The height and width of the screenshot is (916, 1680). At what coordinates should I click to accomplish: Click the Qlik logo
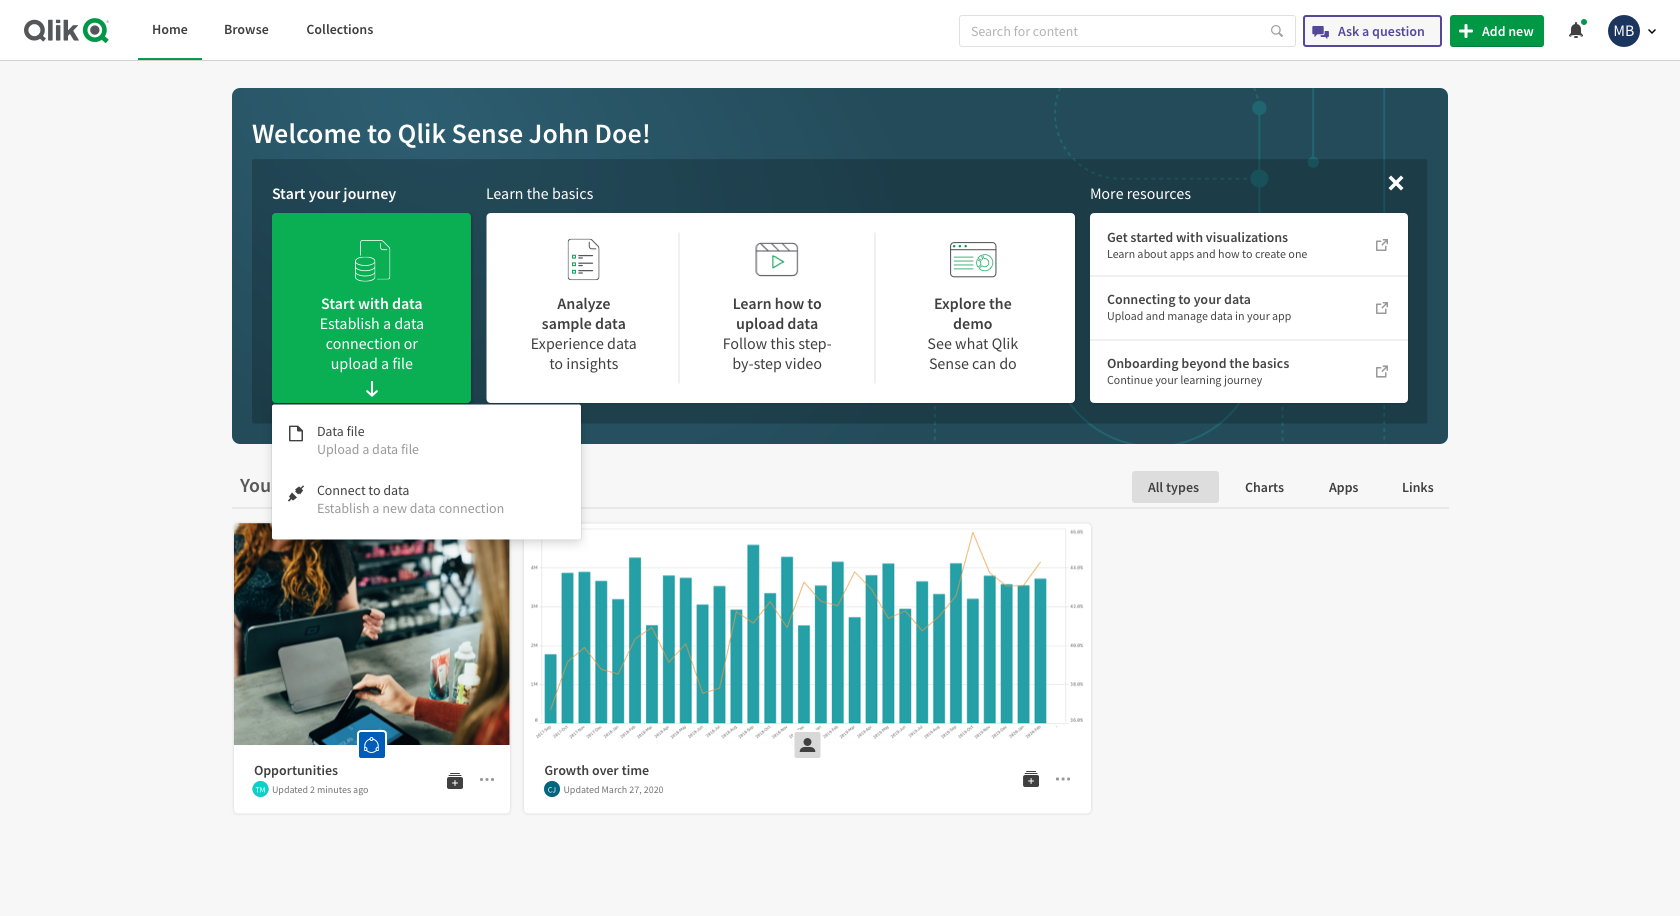(66, 30)
